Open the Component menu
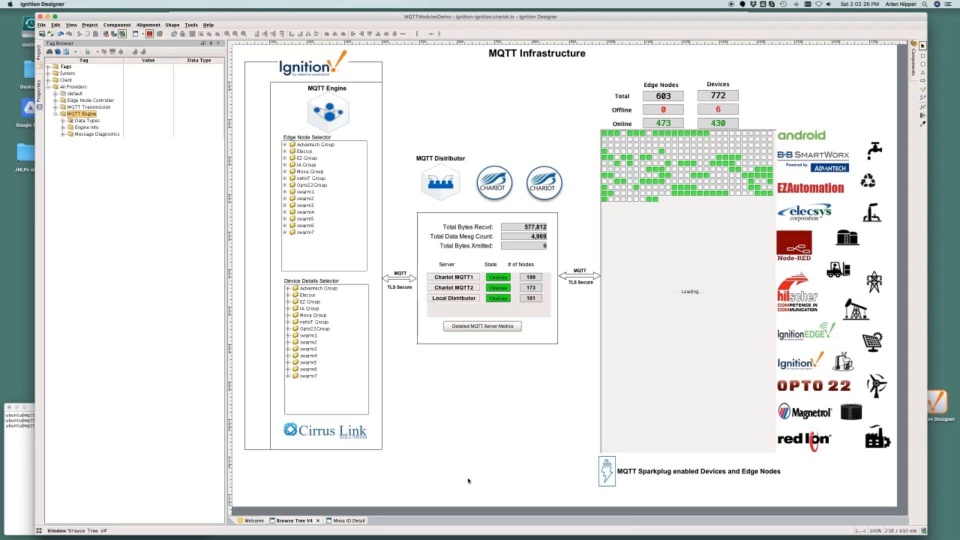Image resolution: width=960 pixels, height=540 pixels. click(117, 25)
